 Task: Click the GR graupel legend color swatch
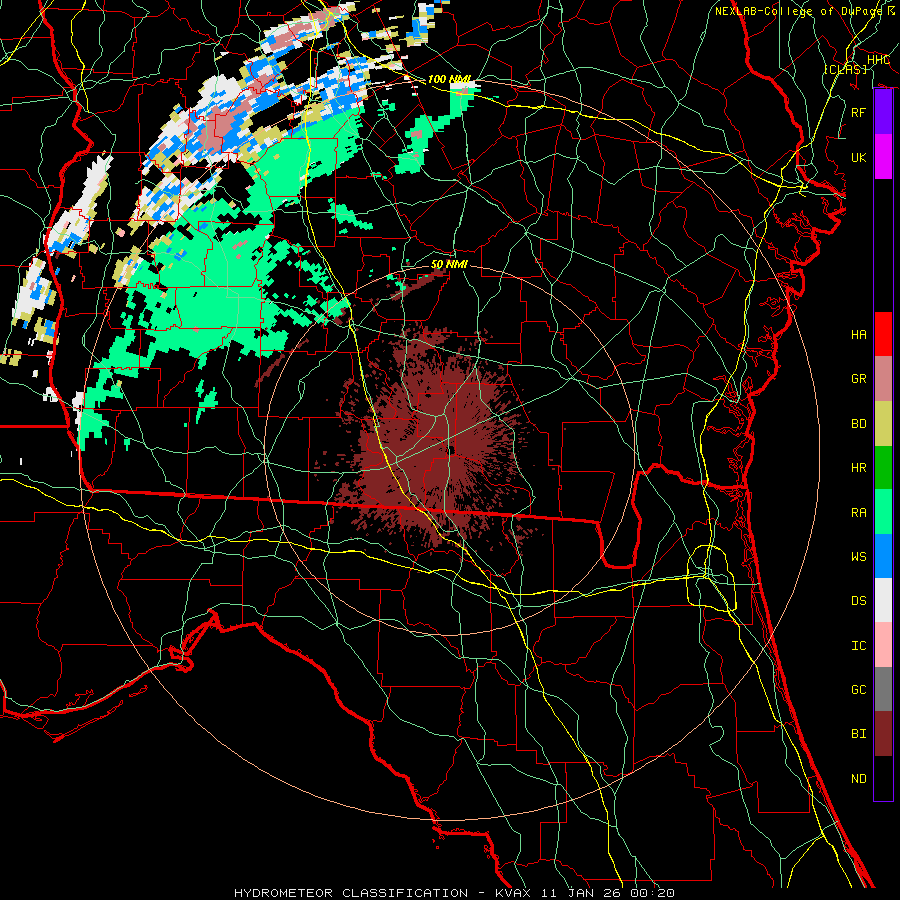(883, 378)
